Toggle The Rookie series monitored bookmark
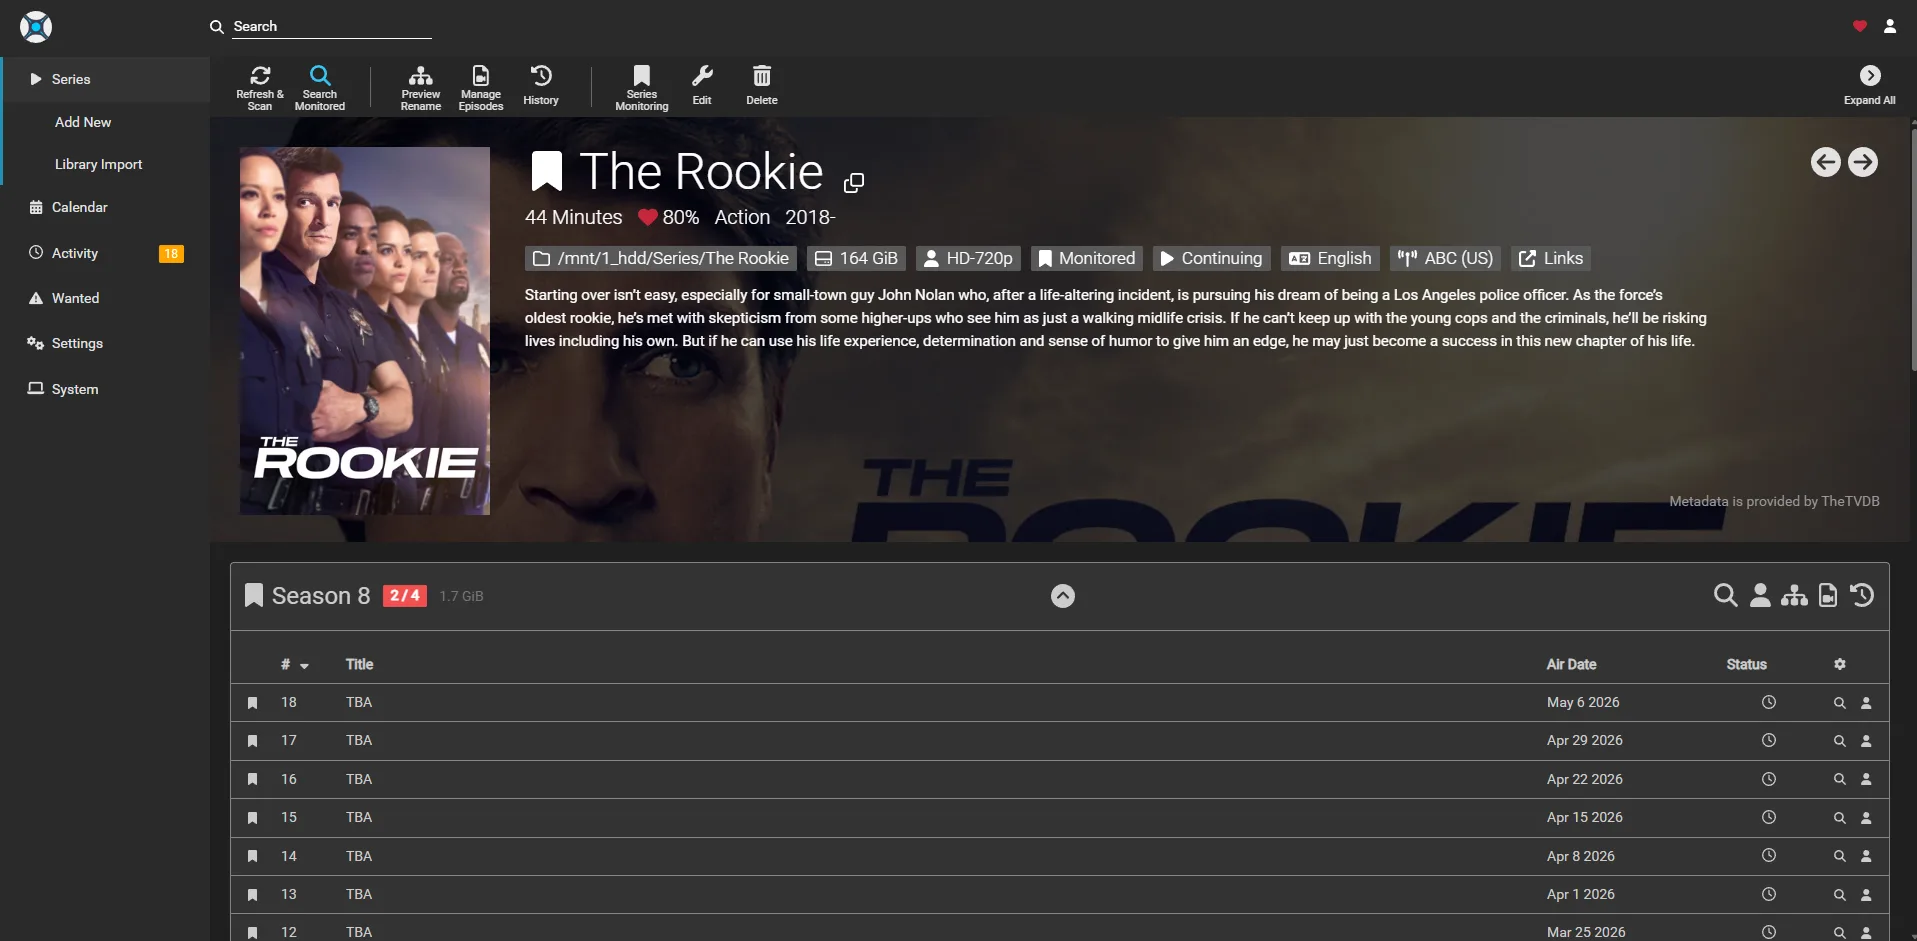 547,171
